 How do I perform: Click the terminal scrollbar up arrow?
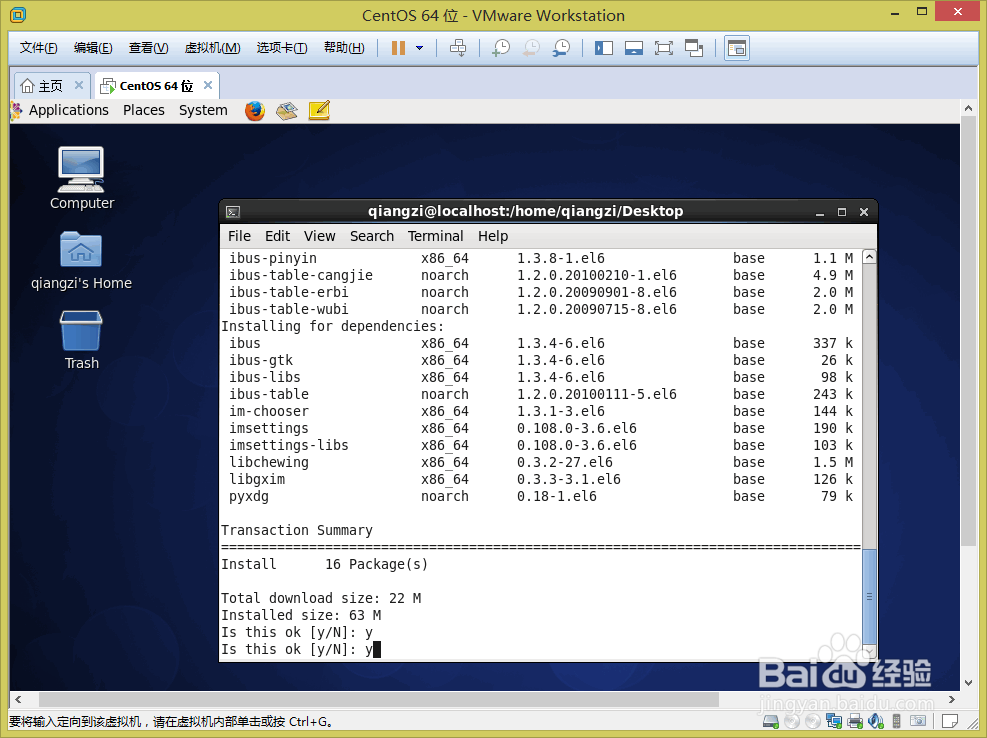(x=869, y=256)
